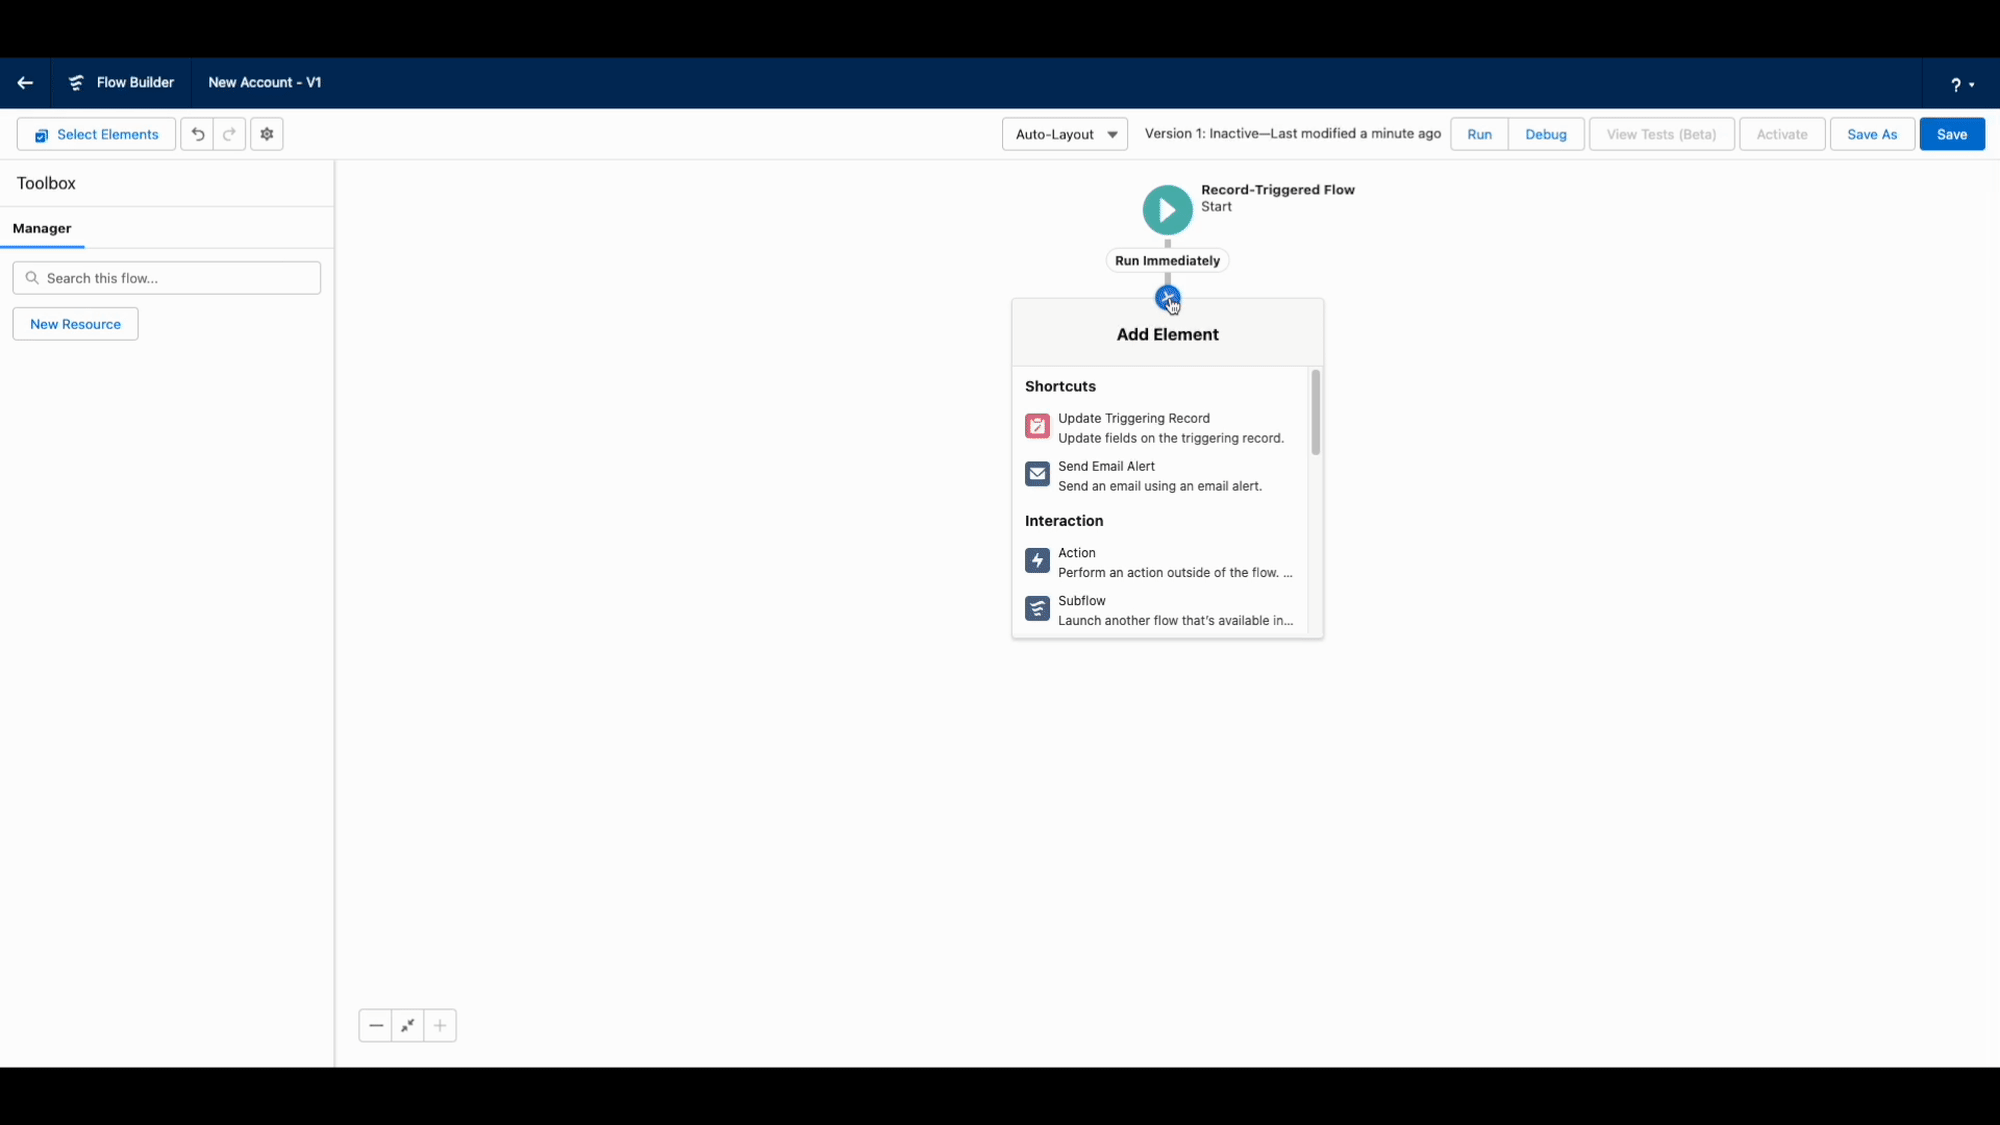This screenshot has width=2000, height=1125.
Task: Click the back navigation arrow
Action: 25,83
